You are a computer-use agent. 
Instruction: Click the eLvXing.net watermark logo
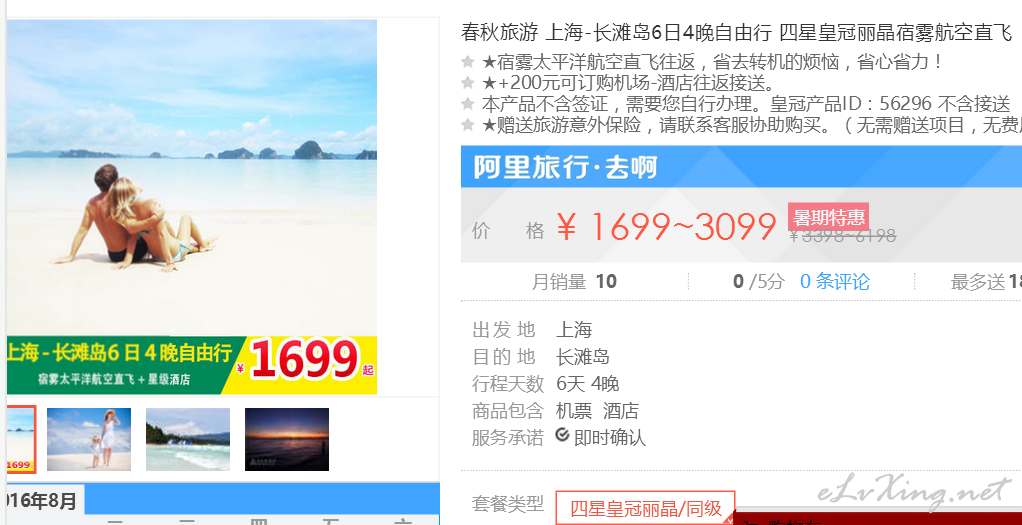[914, 490]
